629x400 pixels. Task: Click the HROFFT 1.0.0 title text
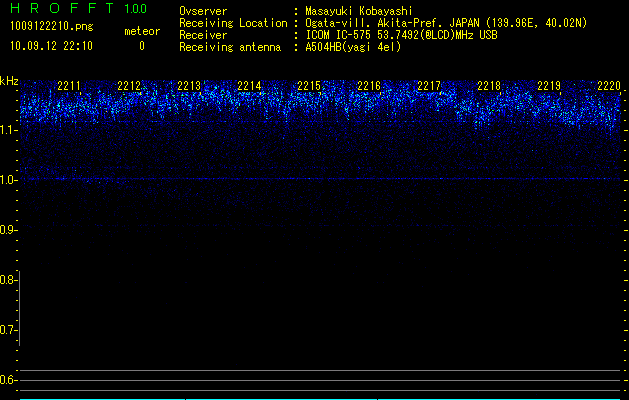pyautogui.click(x=79, y=8)
